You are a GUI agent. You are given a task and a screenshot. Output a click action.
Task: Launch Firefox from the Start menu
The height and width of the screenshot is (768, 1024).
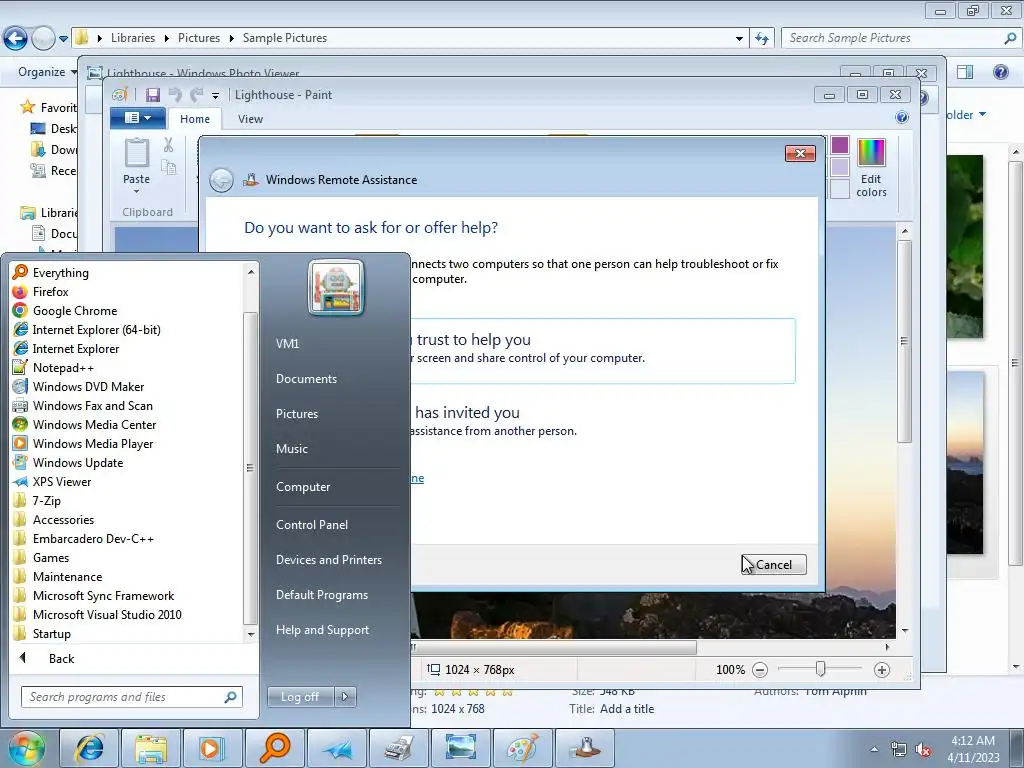point(40,291)
